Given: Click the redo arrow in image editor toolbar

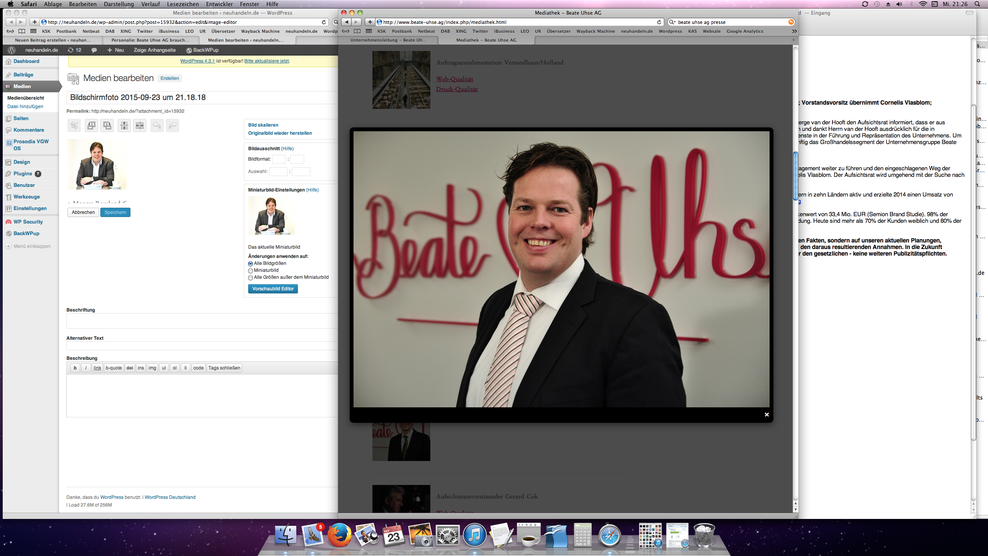Looking at the screenshot, I should 172,125.
